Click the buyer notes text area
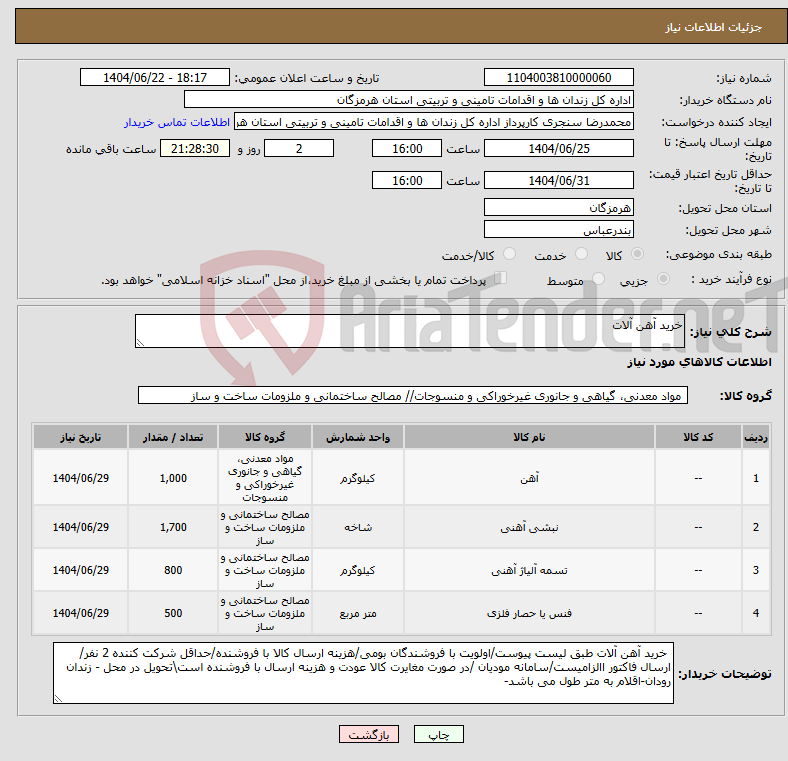 (363, 673)
